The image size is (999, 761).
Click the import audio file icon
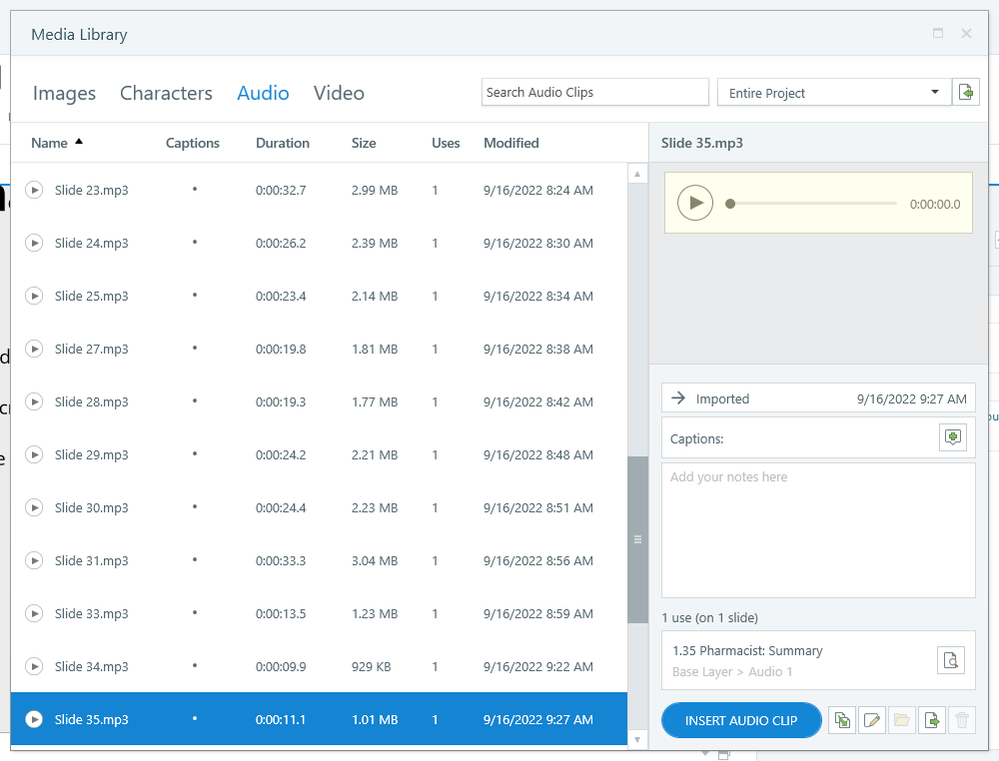tap(966, 92)
